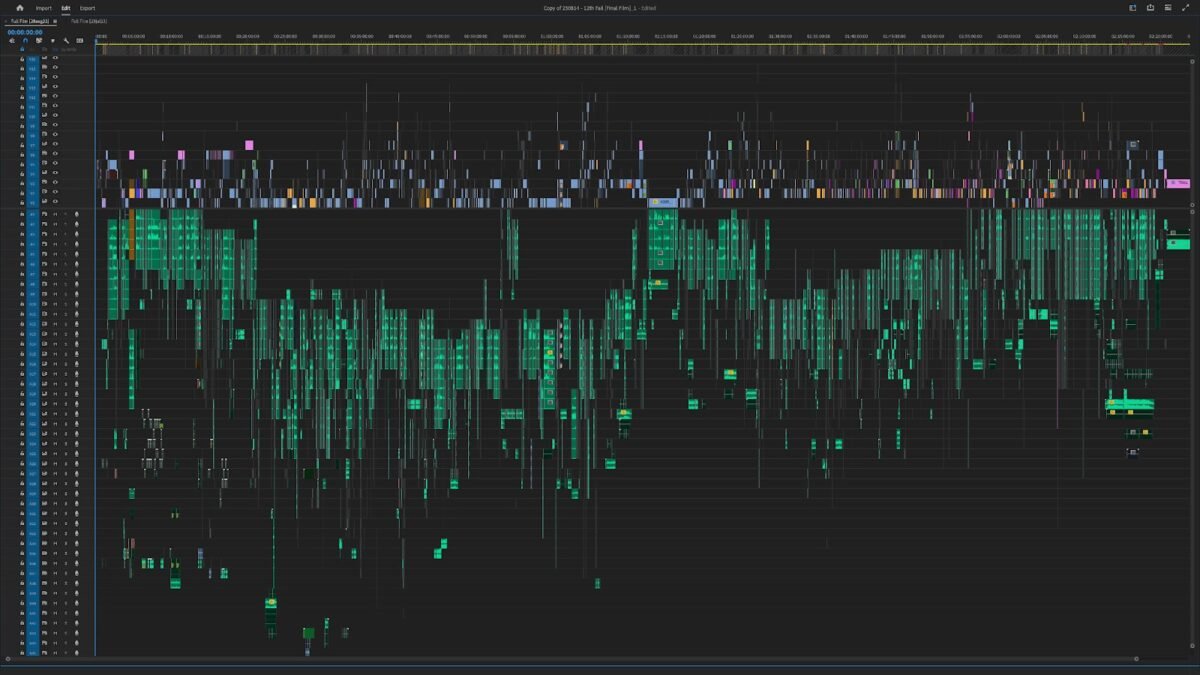1200x675 pixels.
Task: Click the playhead marker at the ruler start
Action: pos(96,43)
